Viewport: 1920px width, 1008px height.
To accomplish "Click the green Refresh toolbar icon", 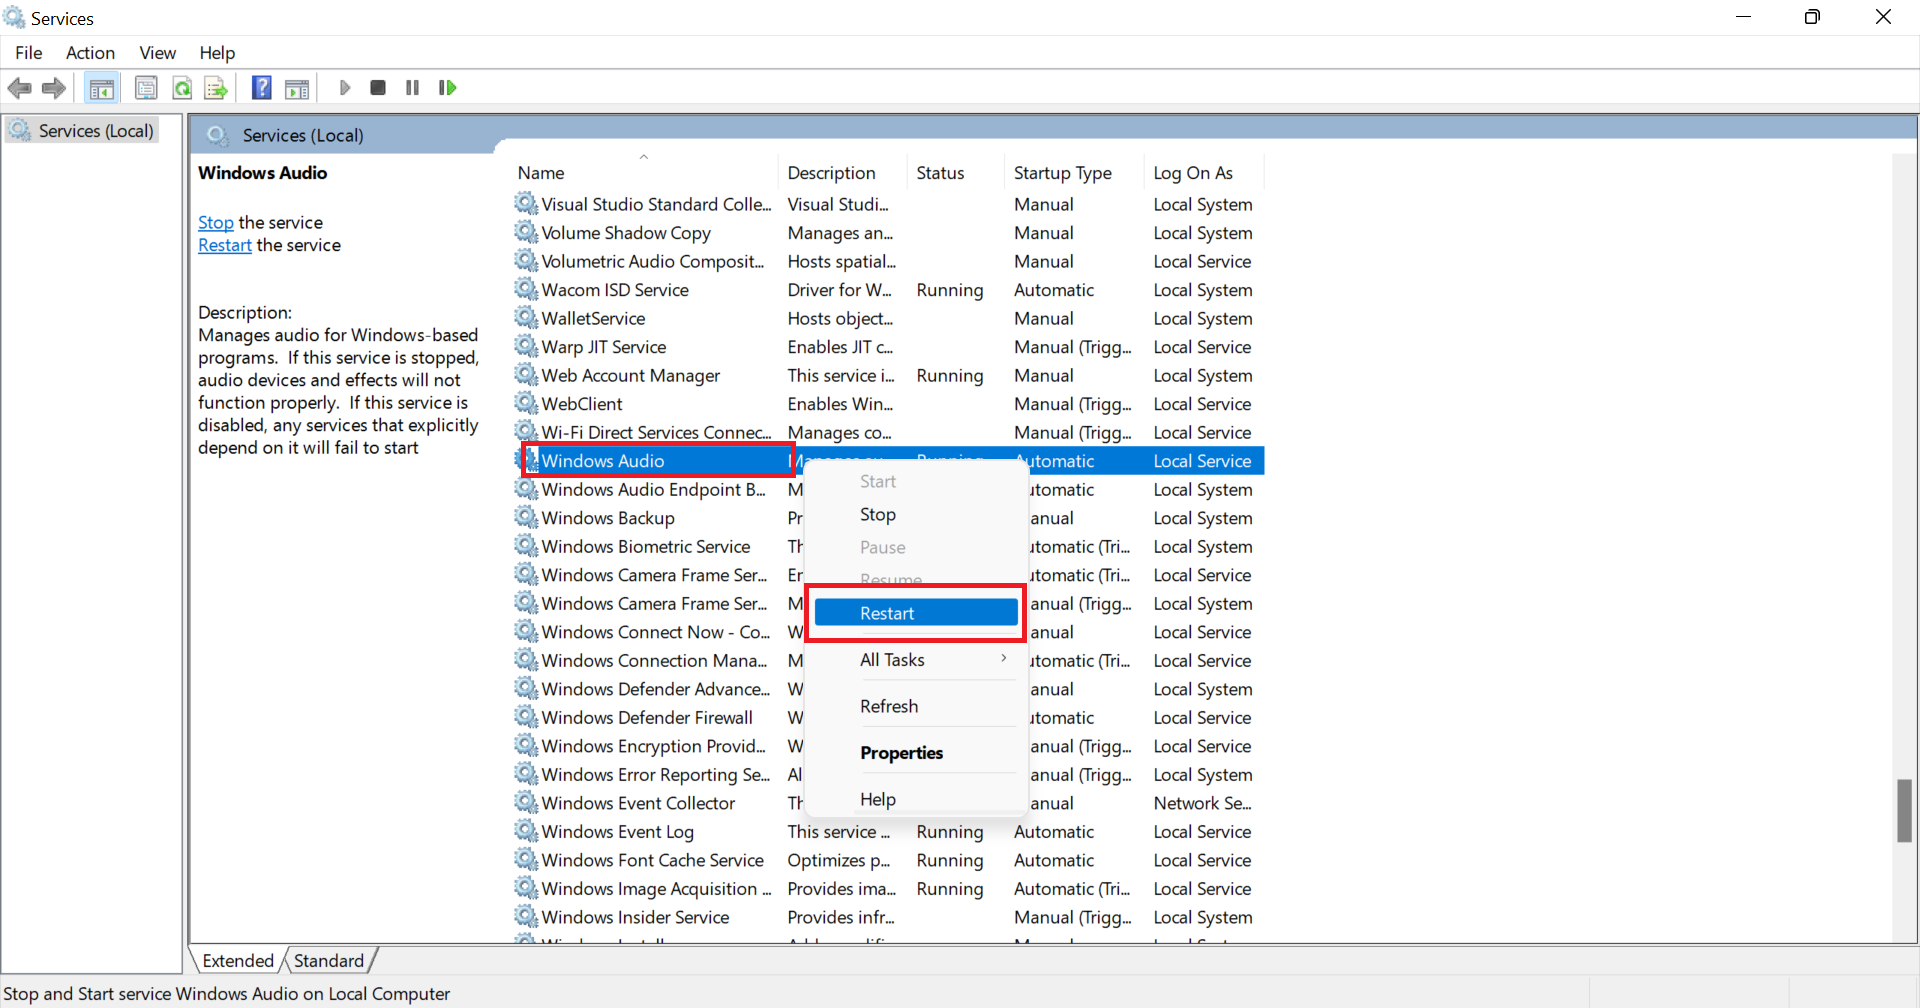I will tap(182, 89).
